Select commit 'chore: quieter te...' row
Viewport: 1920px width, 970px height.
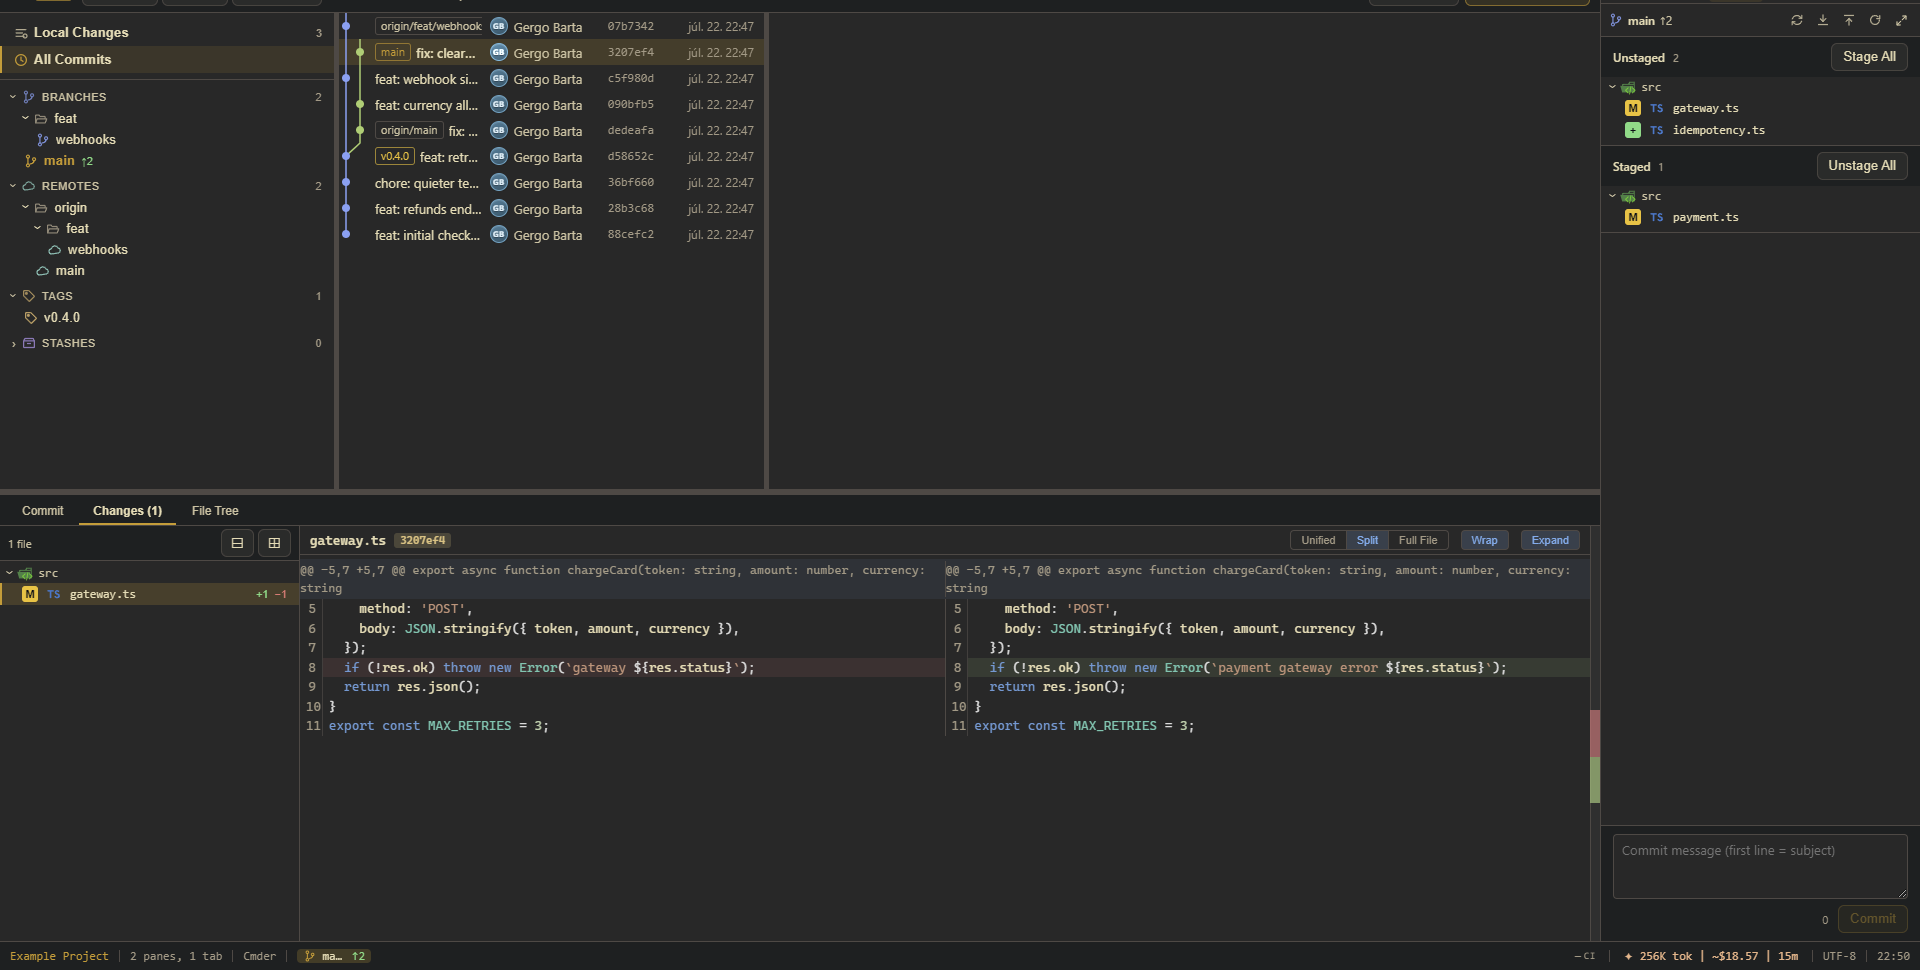tap(551, 183)
